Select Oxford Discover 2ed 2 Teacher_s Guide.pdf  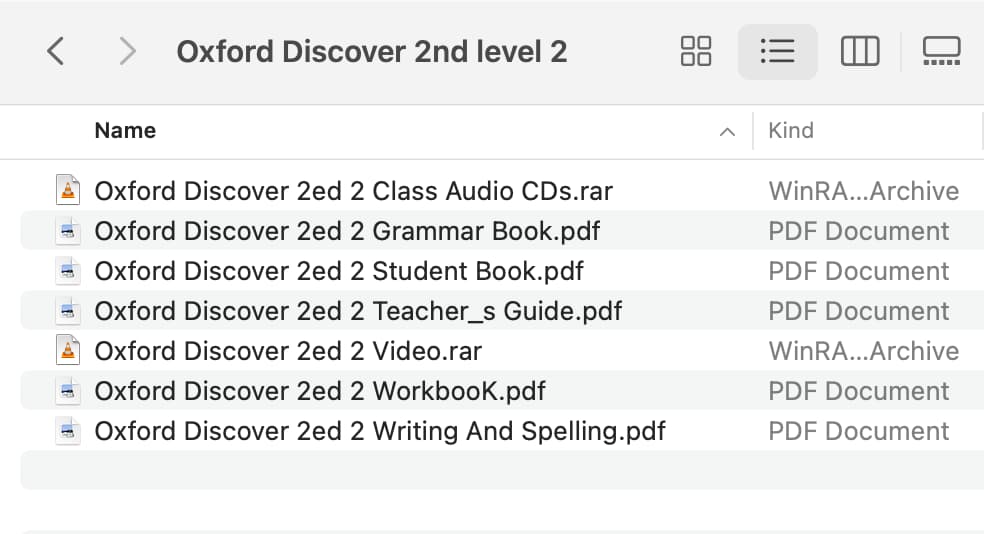(358, 311)
